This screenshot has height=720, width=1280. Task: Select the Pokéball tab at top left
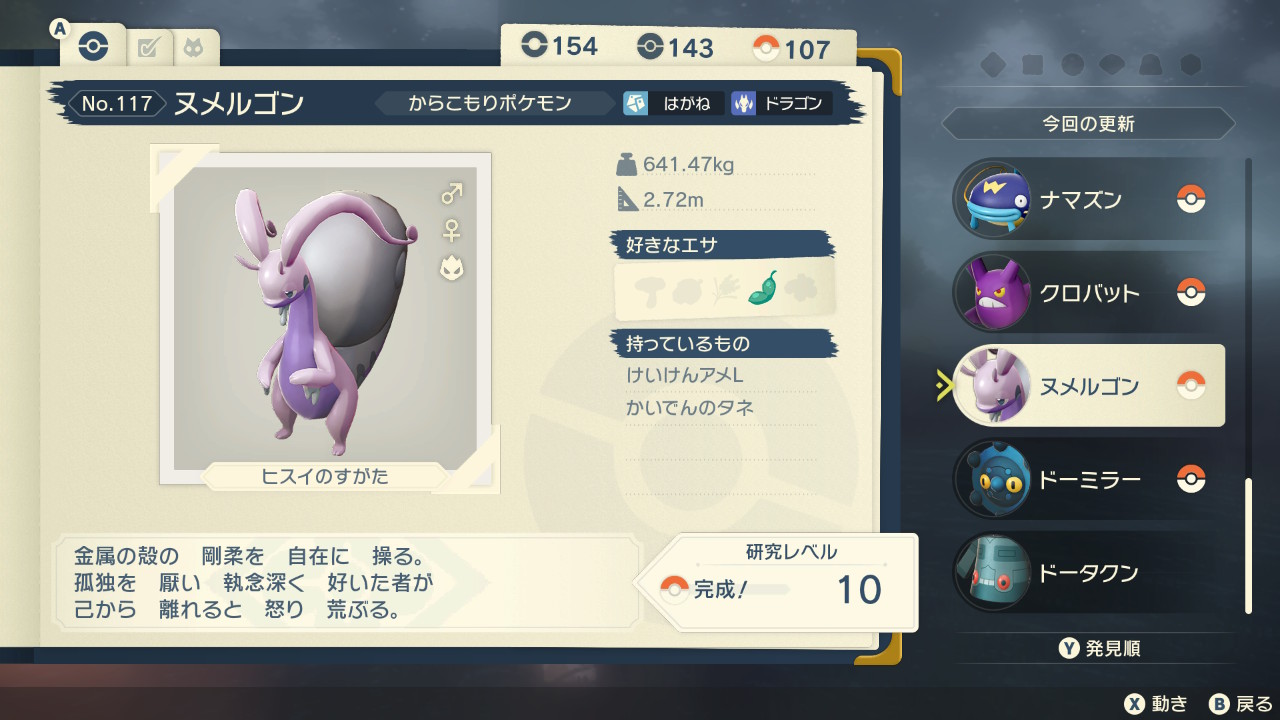93,47
